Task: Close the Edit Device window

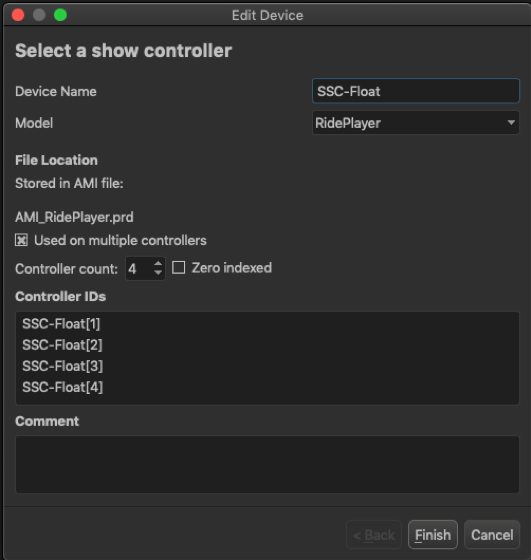Action: tap(18, 15)
